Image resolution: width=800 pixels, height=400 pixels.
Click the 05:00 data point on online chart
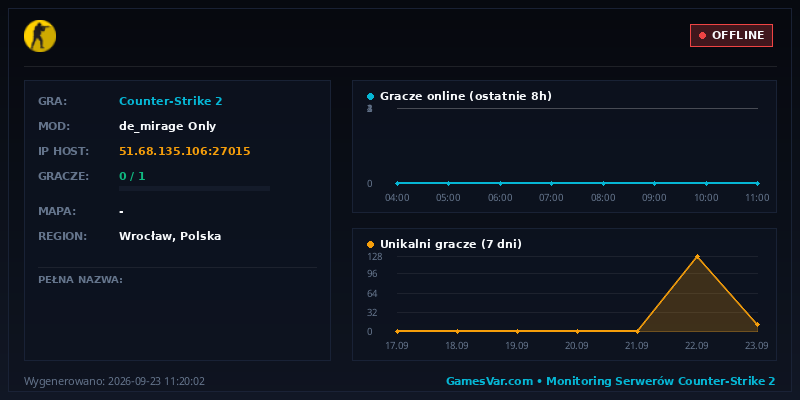pos(448,183)
